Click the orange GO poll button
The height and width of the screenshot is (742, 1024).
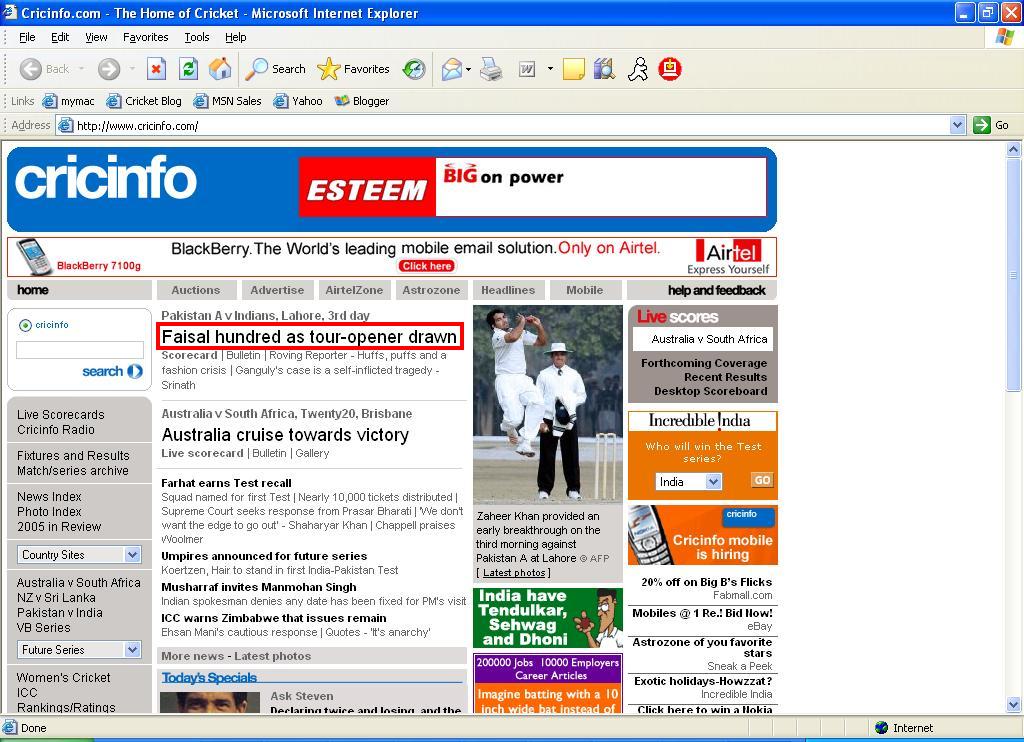click(762, 480)
